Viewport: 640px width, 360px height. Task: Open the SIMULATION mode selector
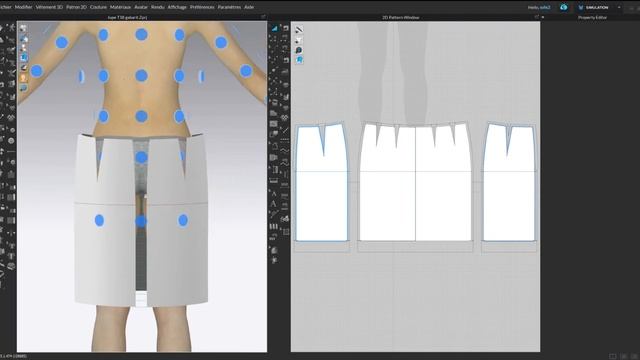(x=594, y=7)
